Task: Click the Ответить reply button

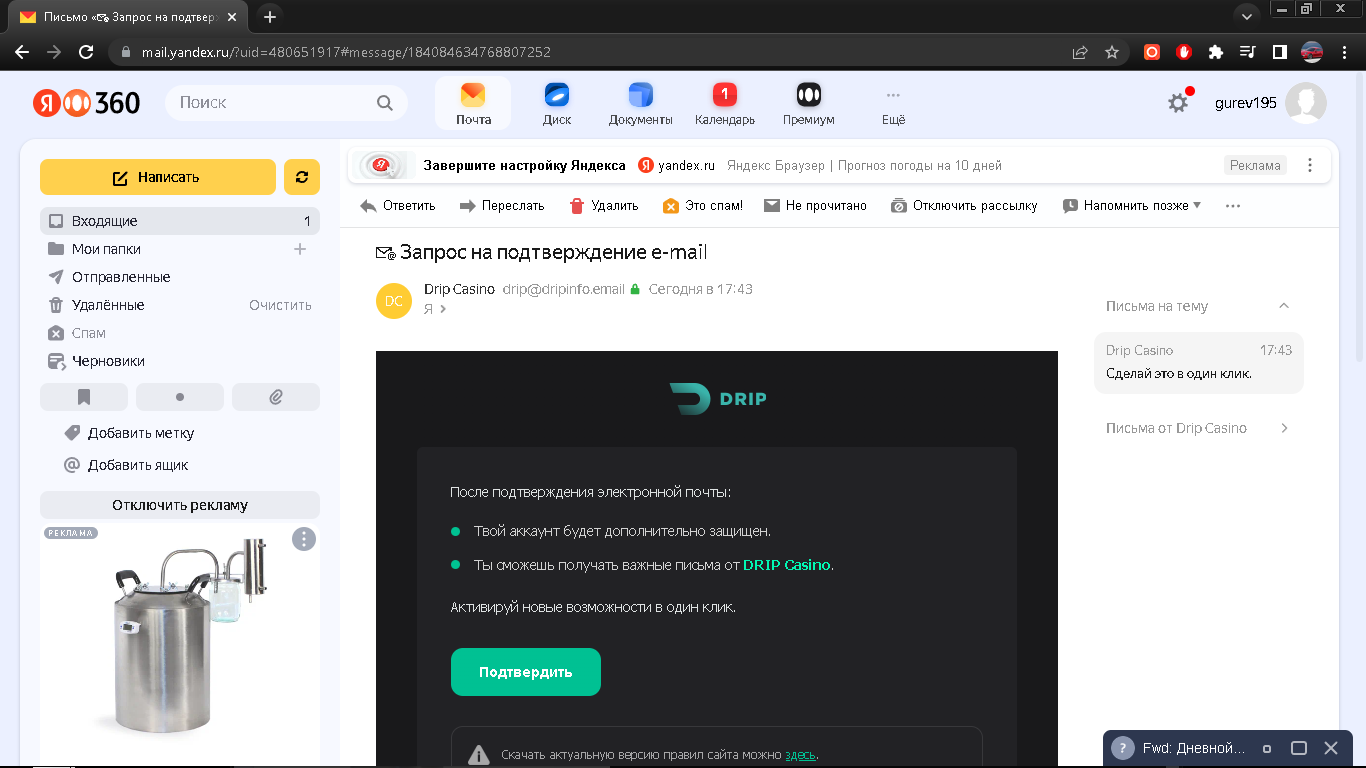Action: (397, 205)
